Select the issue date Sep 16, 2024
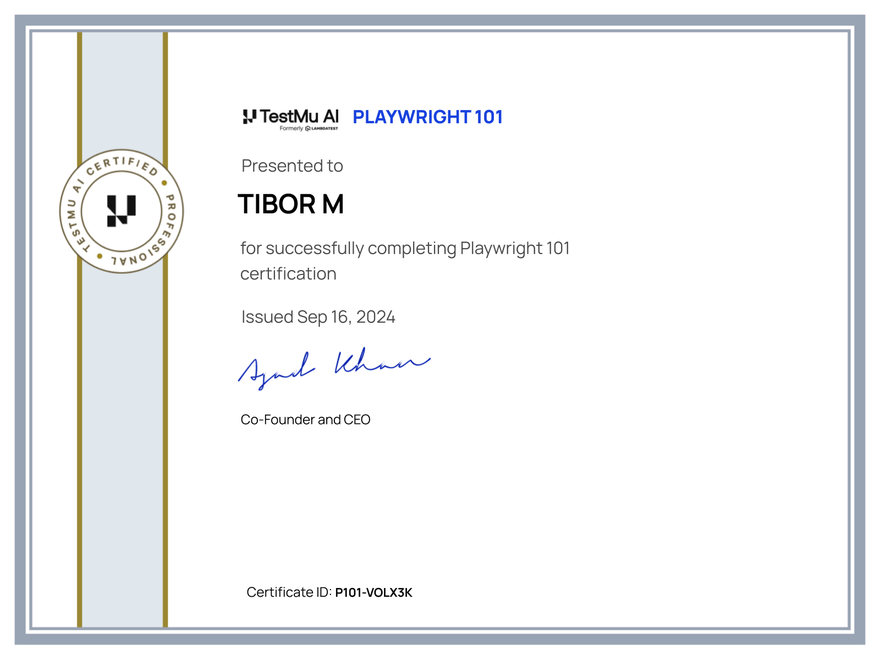 [346, 317]
